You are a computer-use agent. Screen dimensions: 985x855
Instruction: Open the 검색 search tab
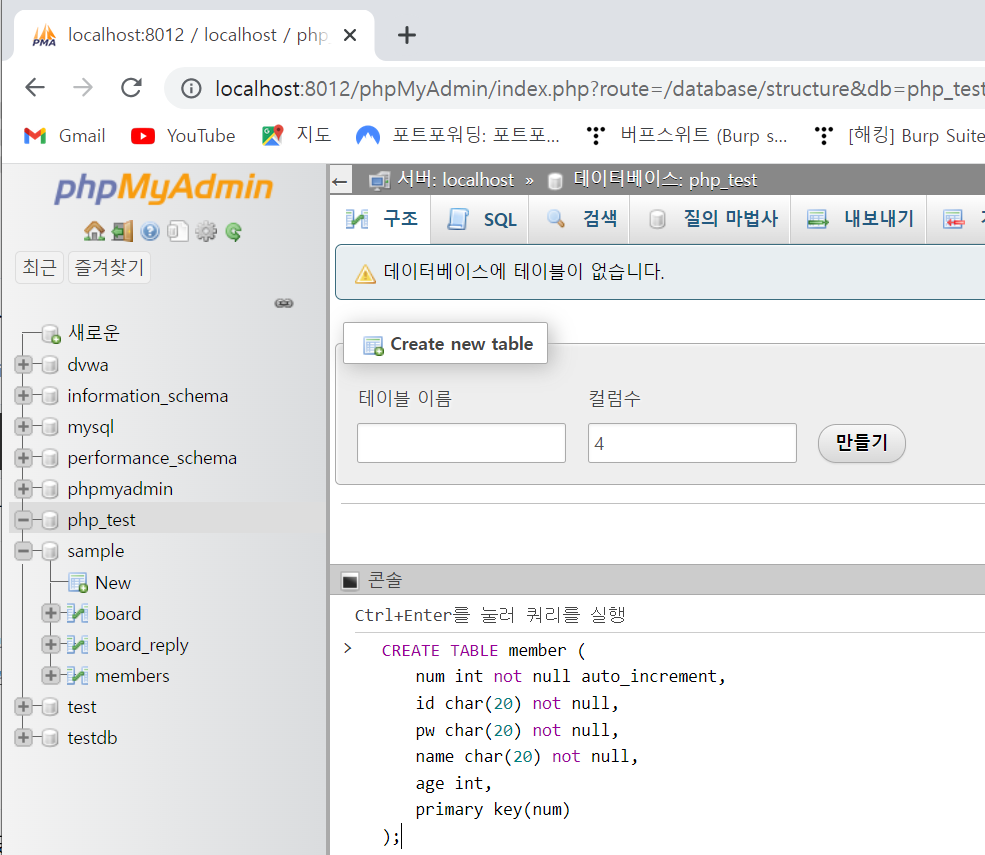click(580, 219)
